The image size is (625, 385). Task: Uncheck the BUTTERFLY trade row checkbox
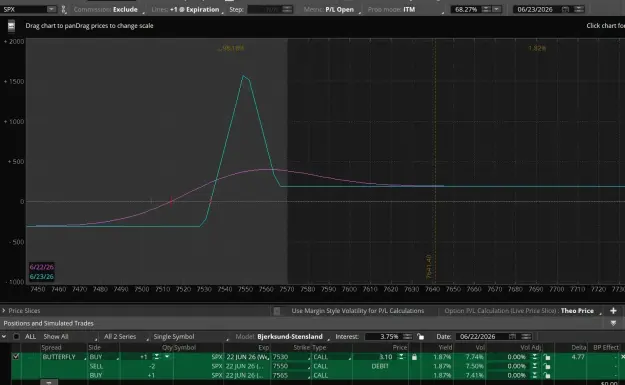(16, 356)
